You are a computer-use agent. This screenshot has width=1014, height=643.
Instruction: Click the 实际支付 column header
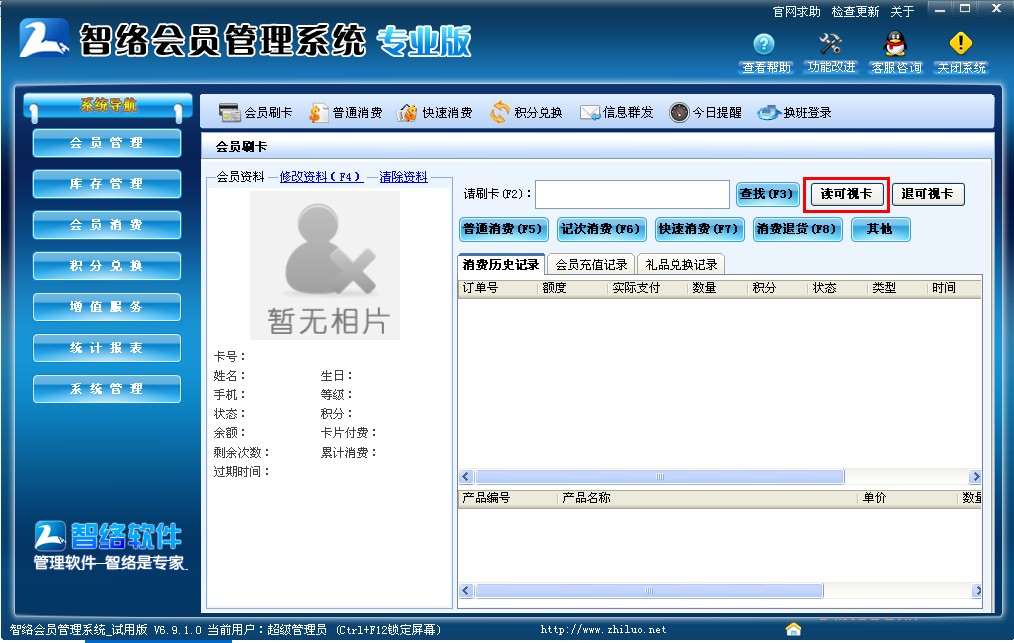click(647, 288)
